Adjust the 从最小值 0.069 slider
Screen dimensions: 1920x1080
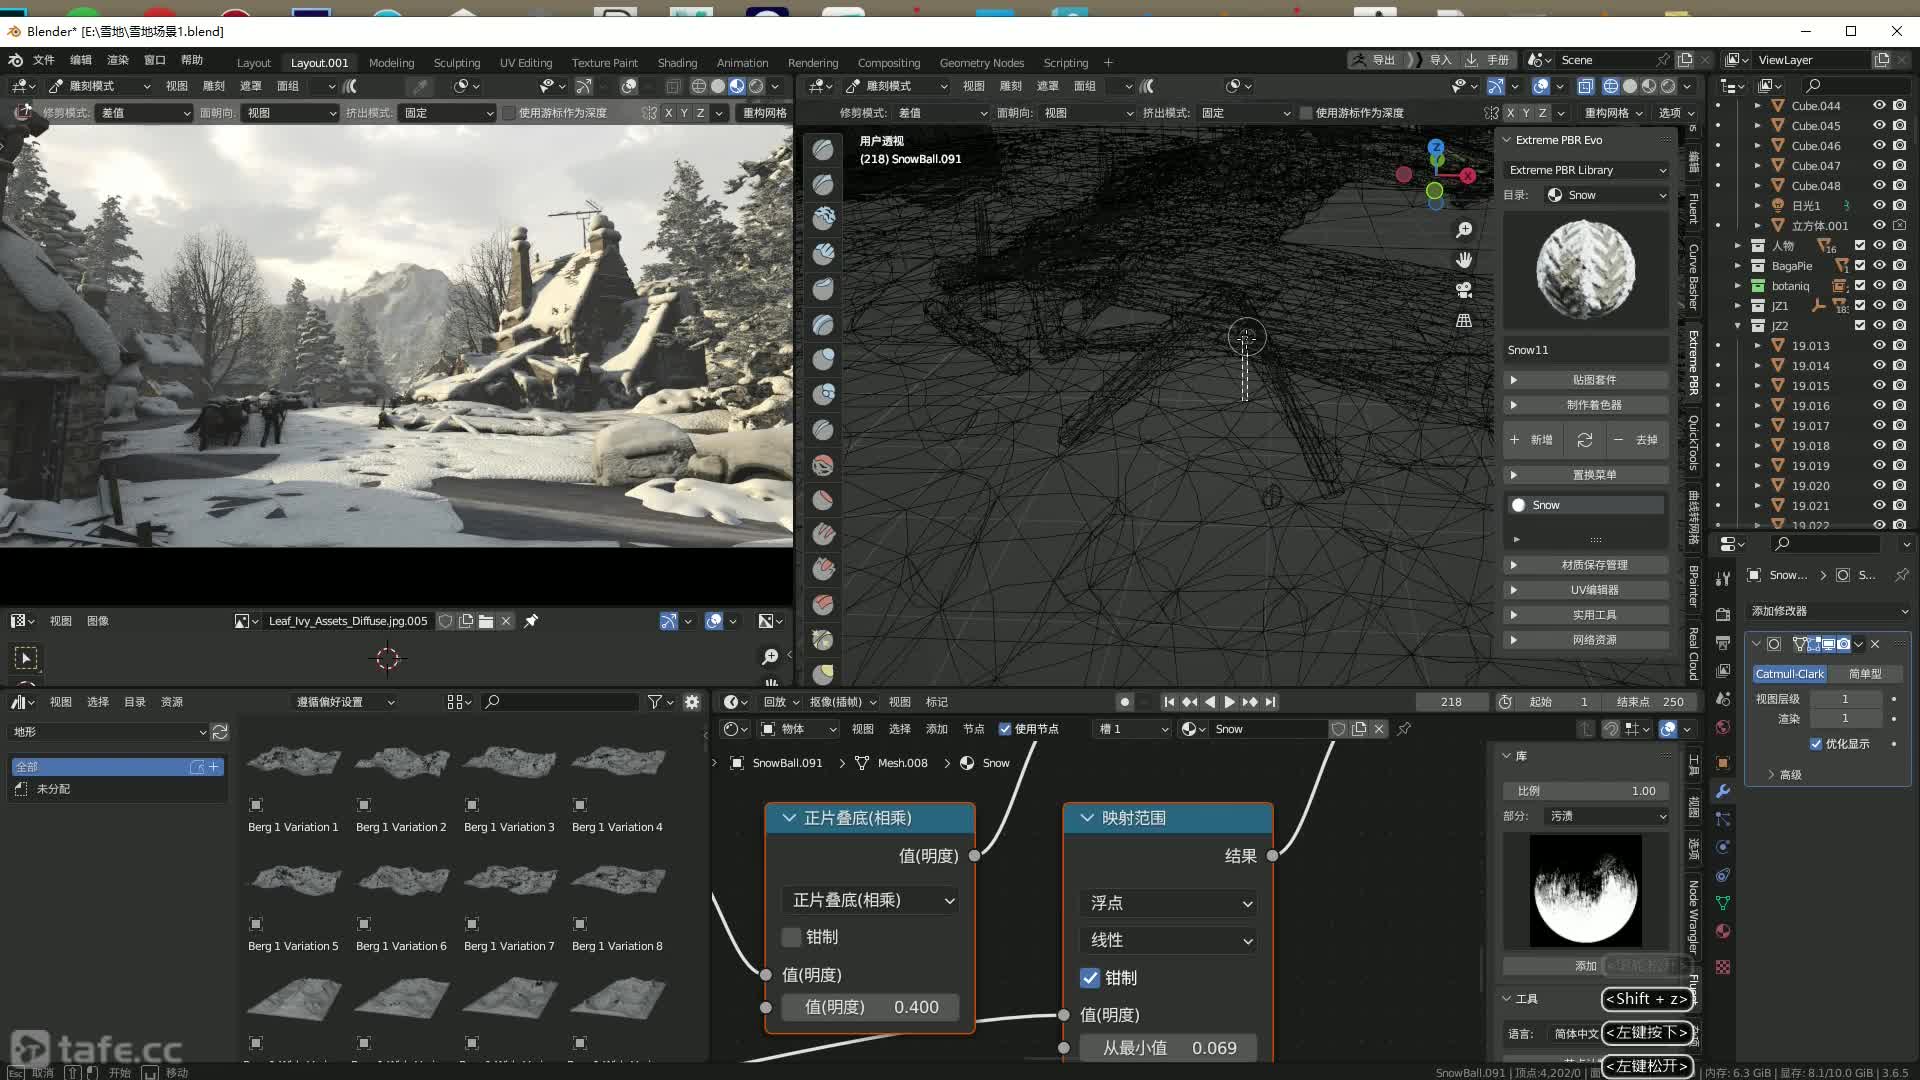click(1168, 1048)
